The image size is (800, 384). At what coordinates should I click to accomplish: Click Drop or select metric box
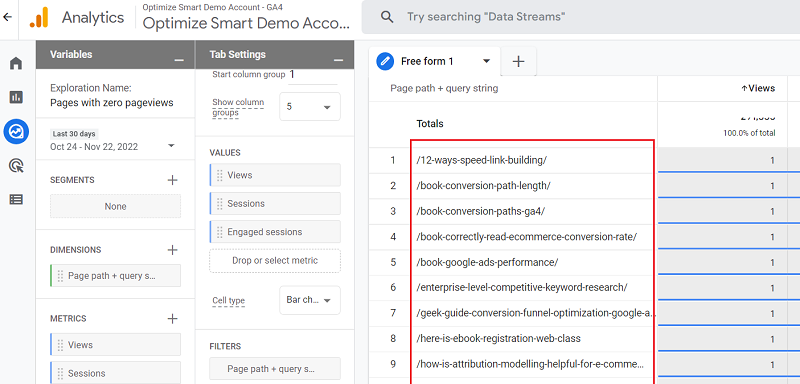click(x=275, y=261)
